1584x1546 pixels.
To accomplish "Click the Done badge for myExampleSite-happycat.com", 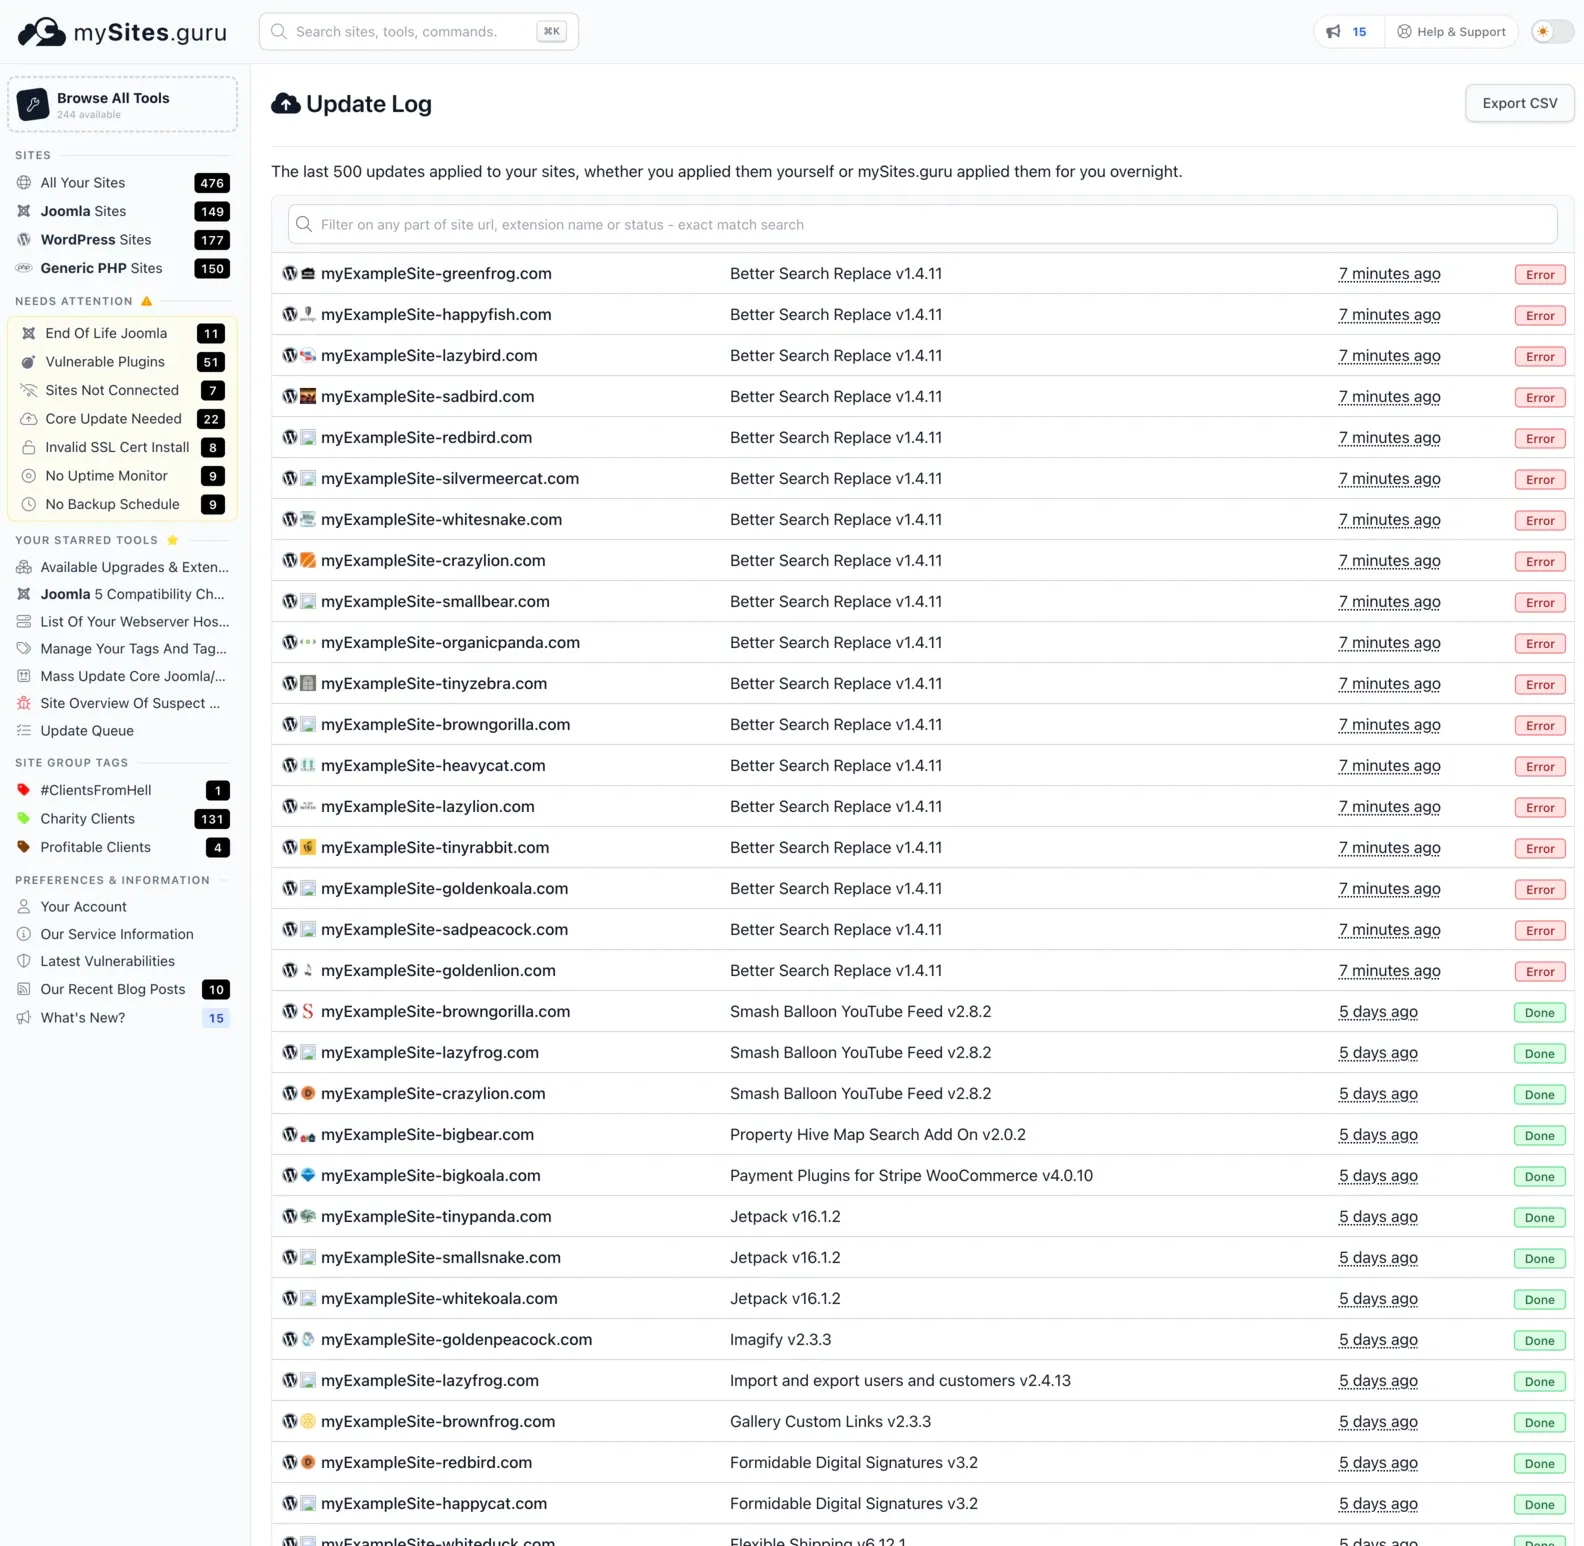I will pyautogui.click(x=1539, y=1504).
